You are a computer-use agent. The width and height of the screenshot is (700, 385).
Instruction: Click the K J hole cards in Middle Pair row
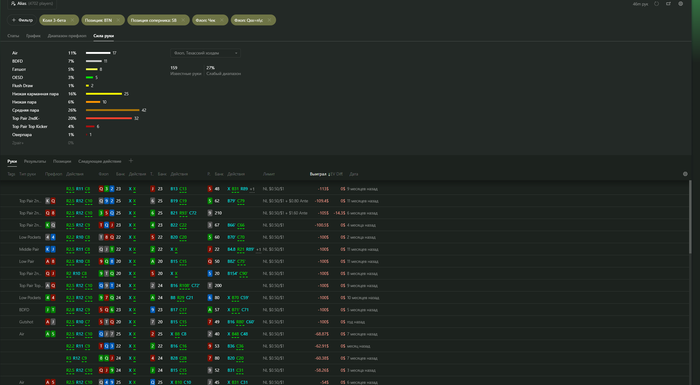[50, 249]
